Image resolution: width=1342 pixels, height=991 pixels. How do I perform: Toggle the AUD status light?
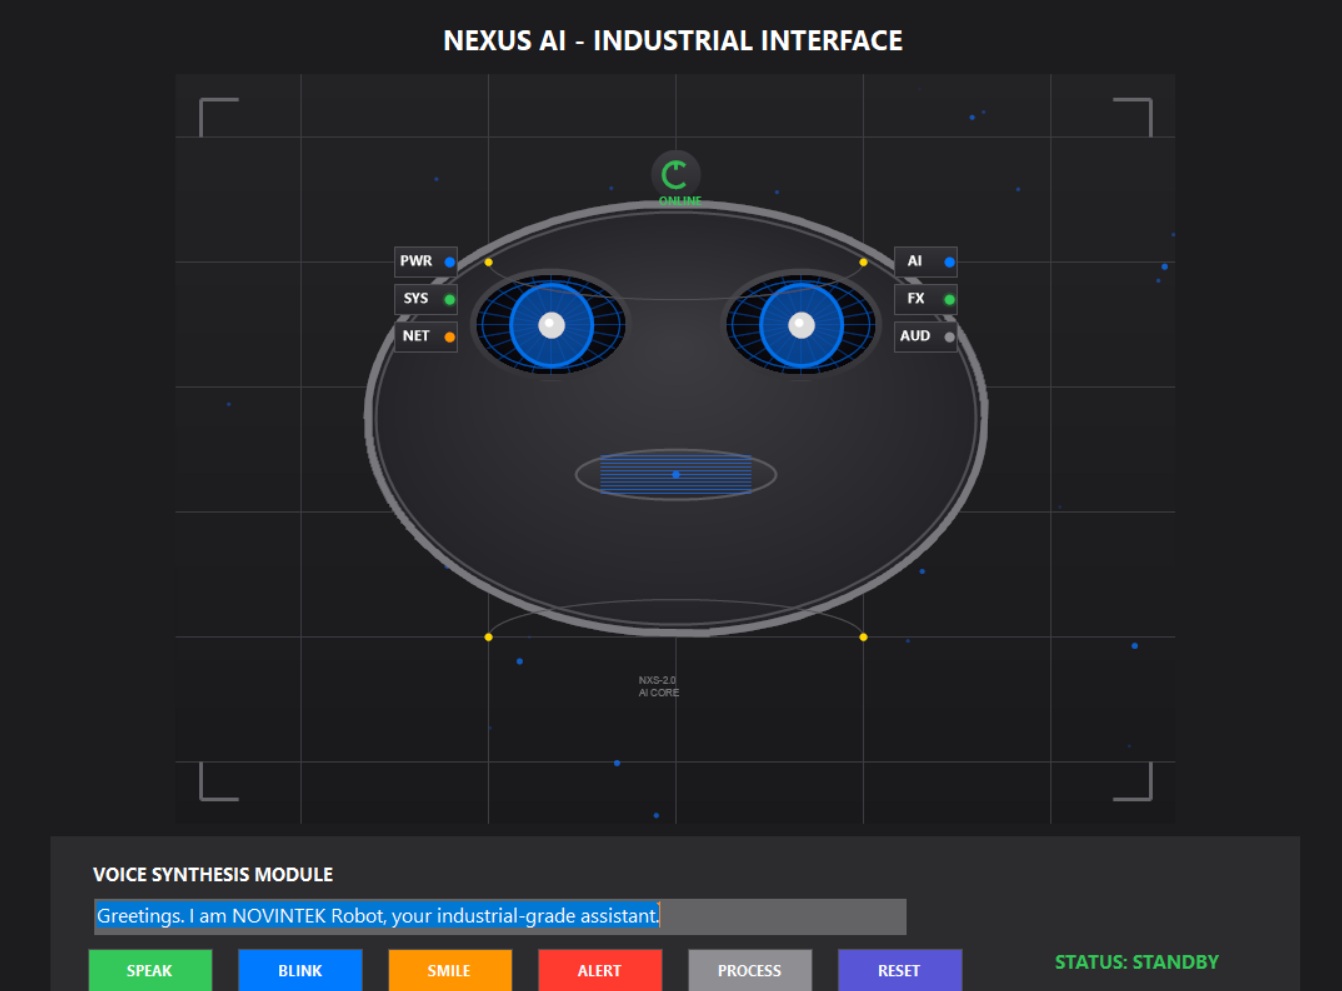(x=947, y=336)
